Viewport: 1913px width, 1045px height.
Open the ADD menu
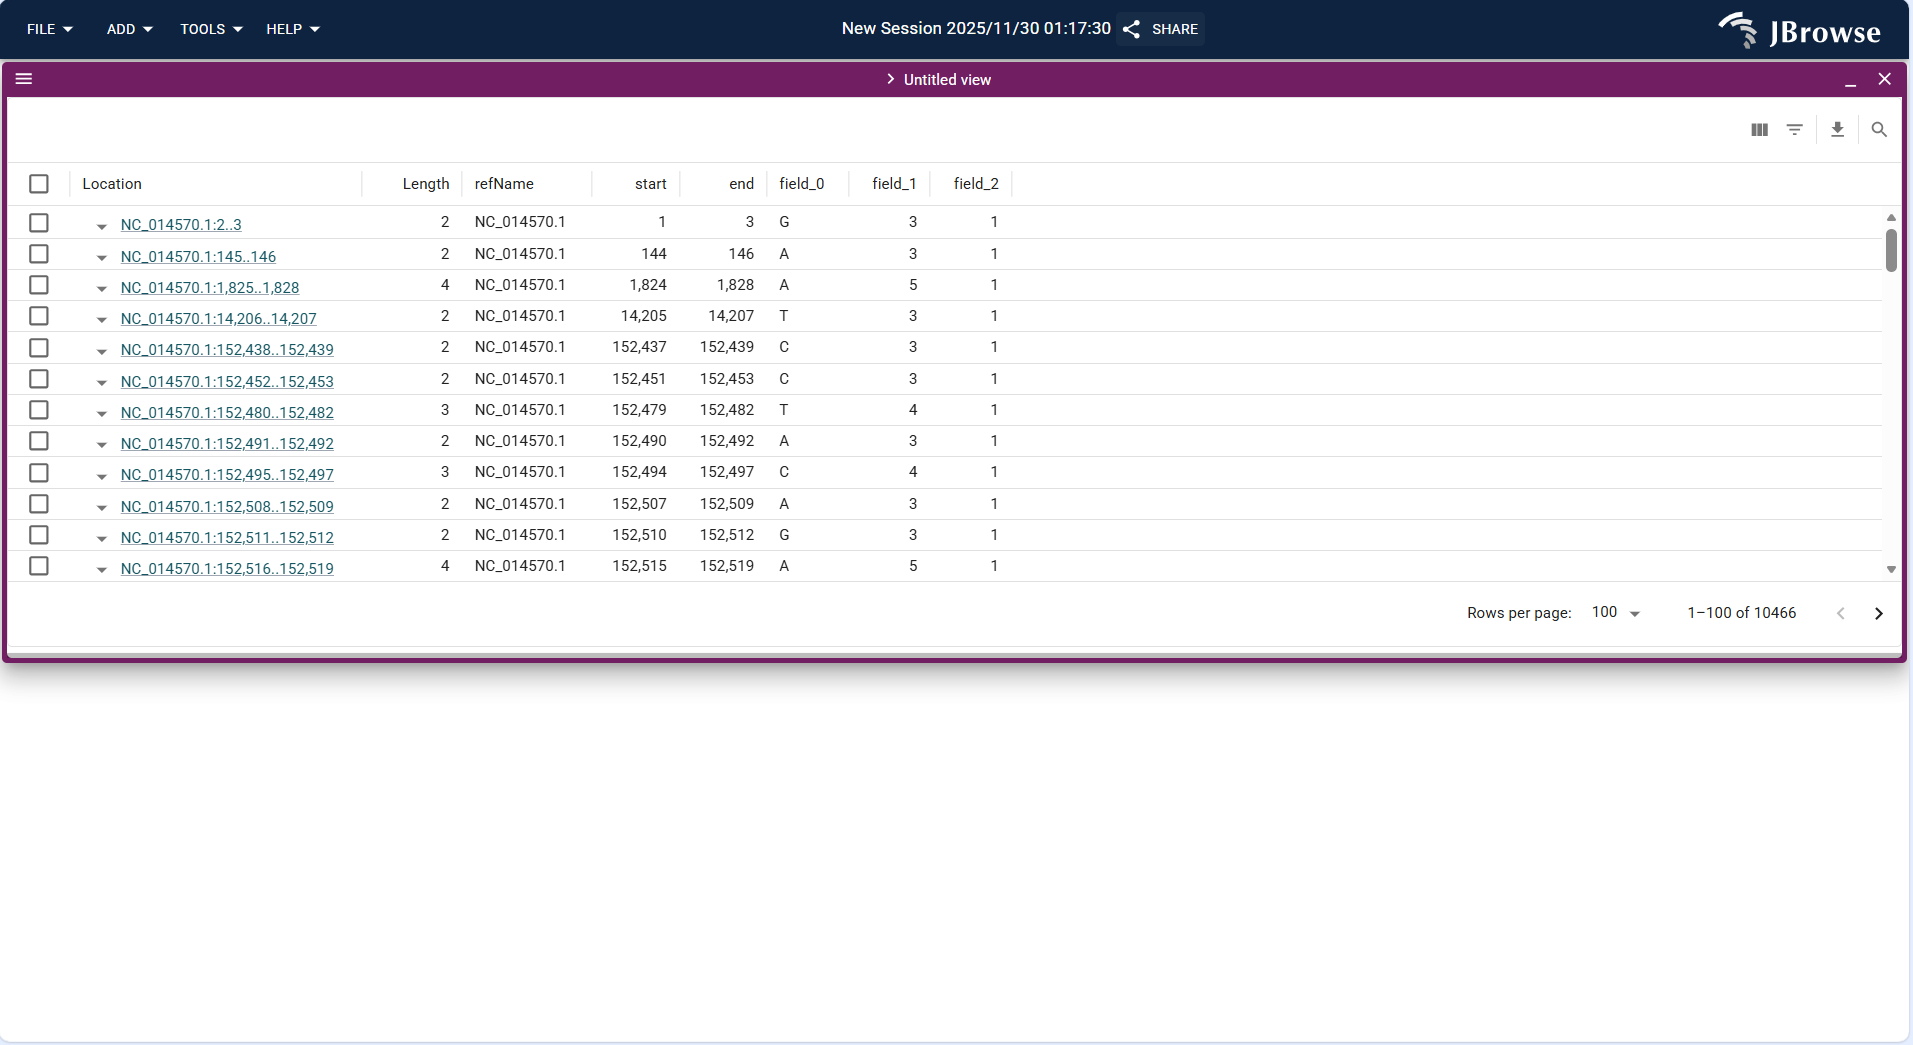[x=127, y=29]
